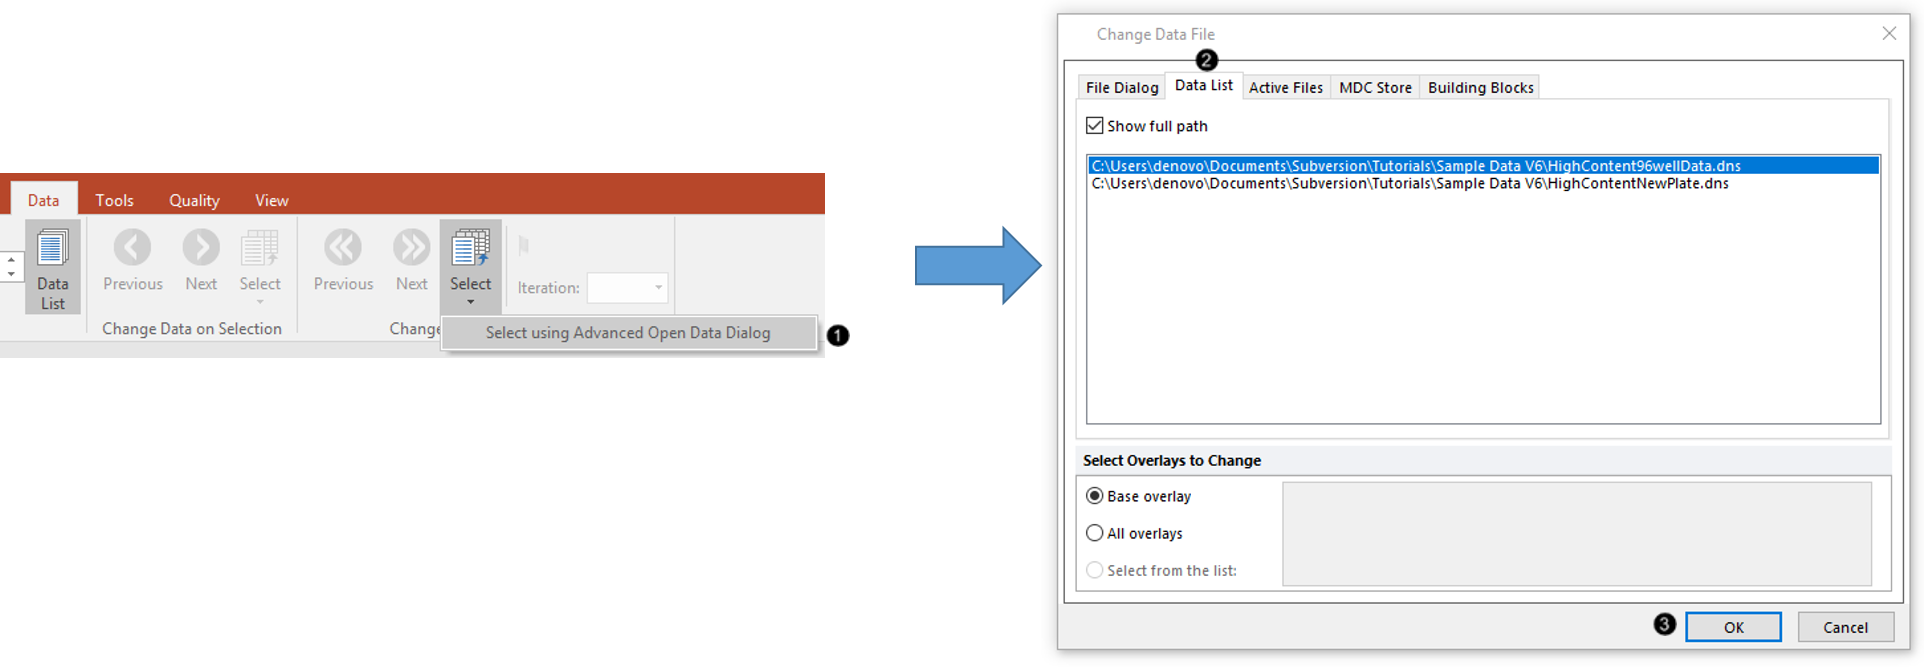The width and height of the screenshot is (1924, 670).
Task: Click Next in Change Data on Selection group
Action: [201, 260]
